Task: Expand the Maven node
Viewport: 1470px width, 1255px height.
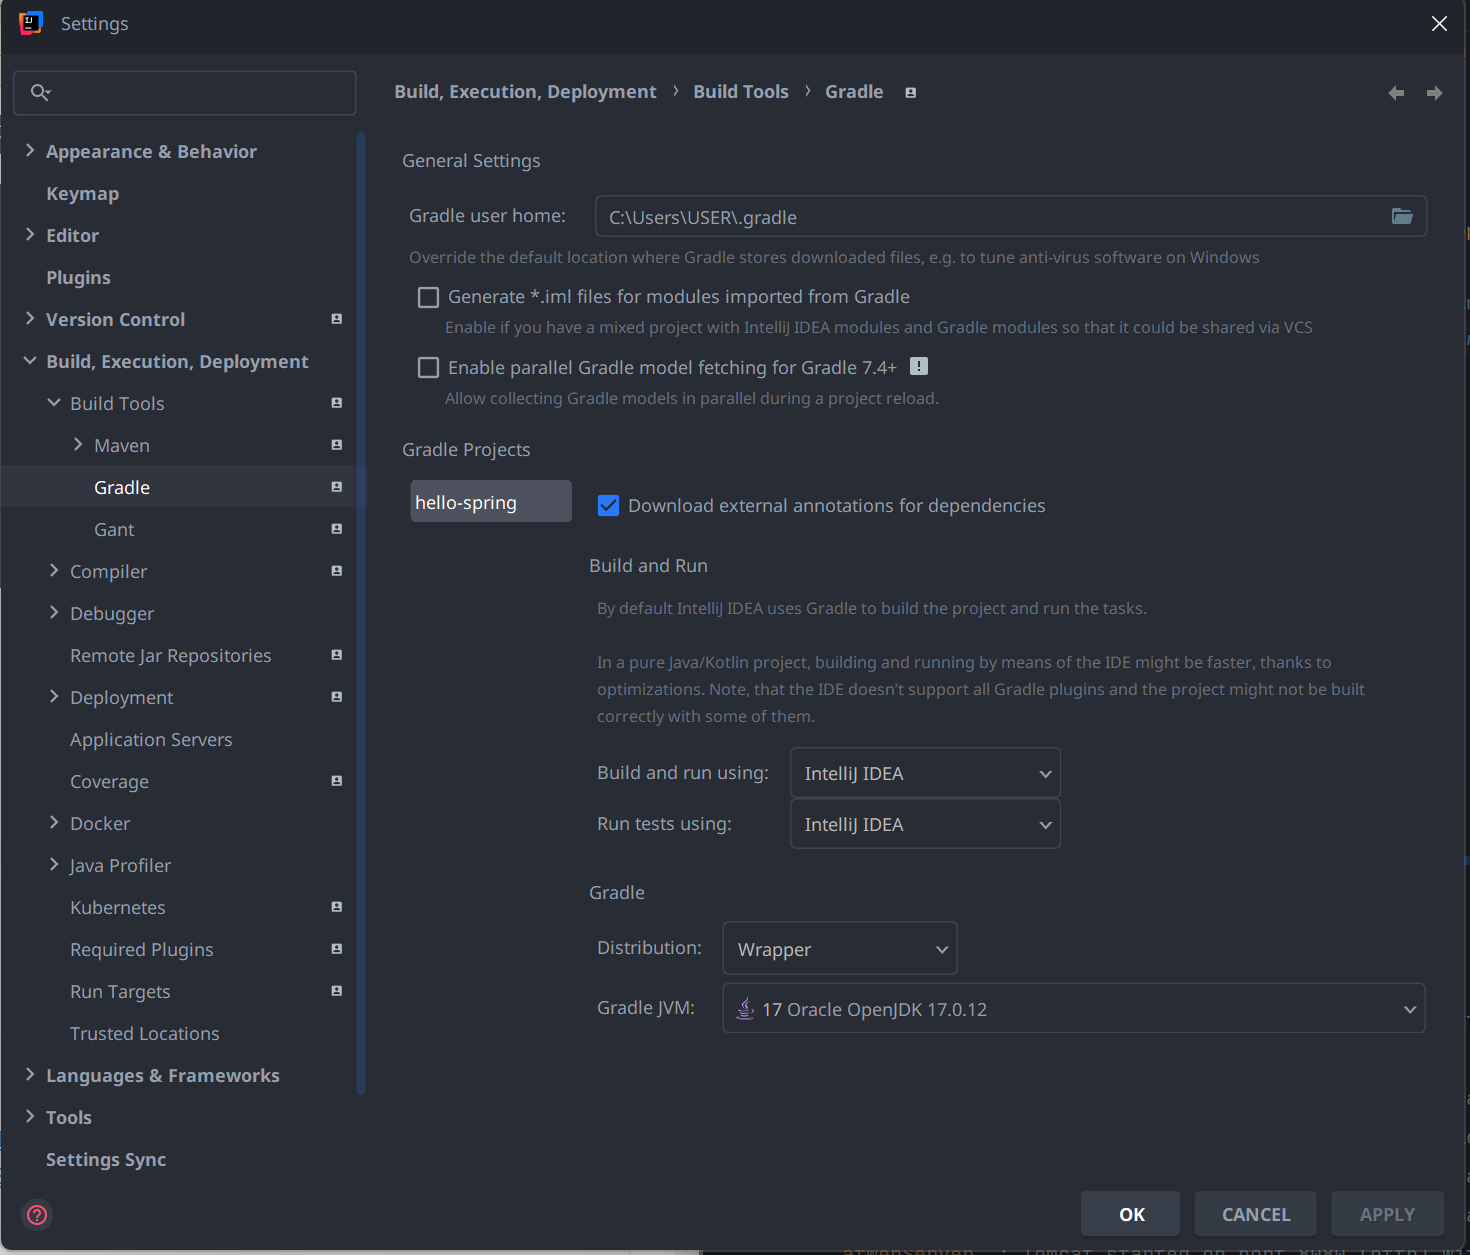Action: [78, 445]
